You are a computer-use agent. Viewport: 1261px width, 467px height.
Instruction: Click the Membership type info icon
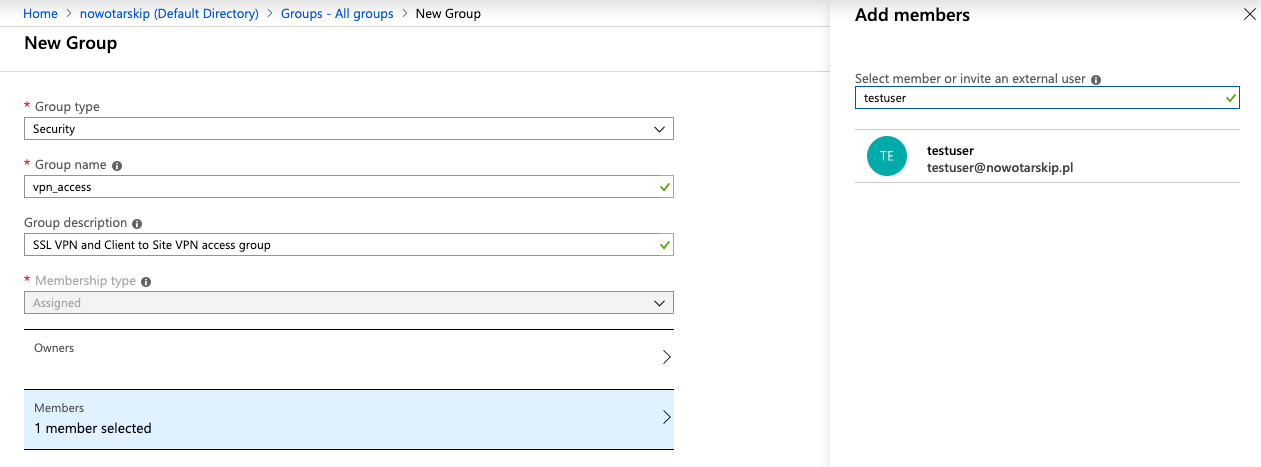pos(146,281)
